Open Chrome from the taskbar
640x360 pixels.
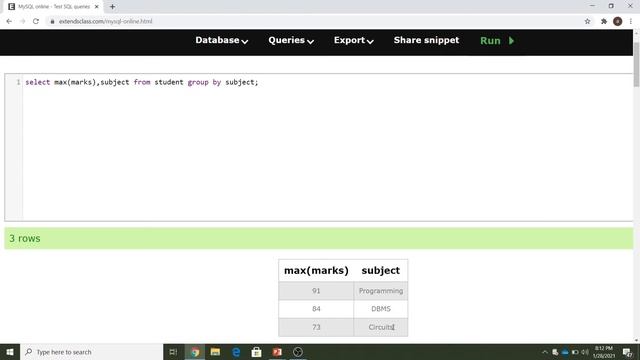195,352
